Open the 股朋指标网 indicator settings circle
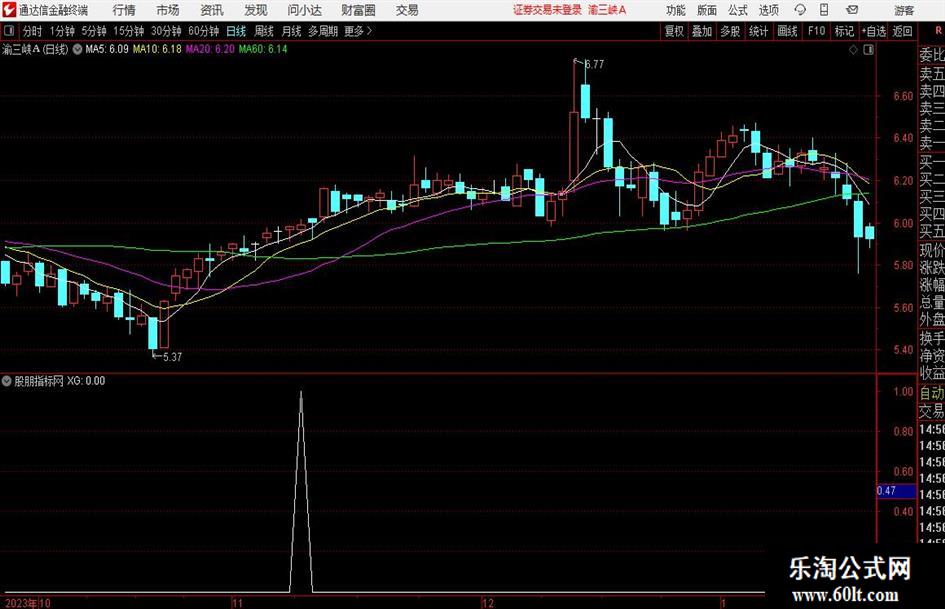The image size is (945, 609). 7,381
